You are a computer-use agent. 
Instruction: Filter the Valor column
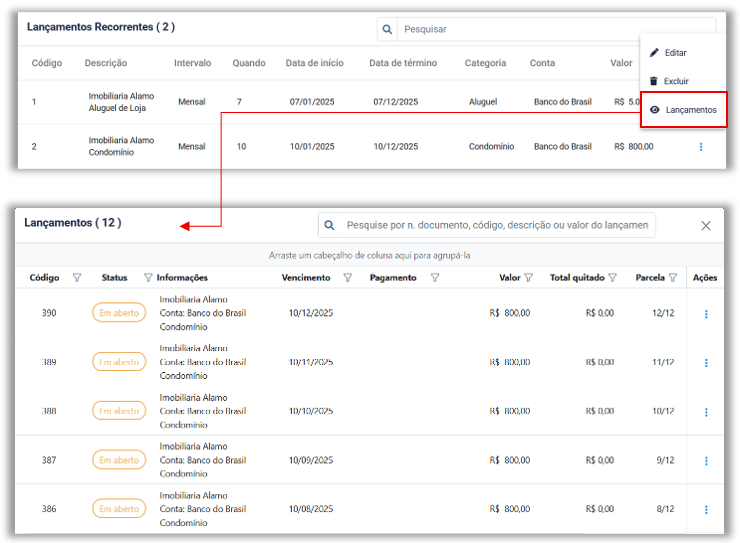[529, 278]
